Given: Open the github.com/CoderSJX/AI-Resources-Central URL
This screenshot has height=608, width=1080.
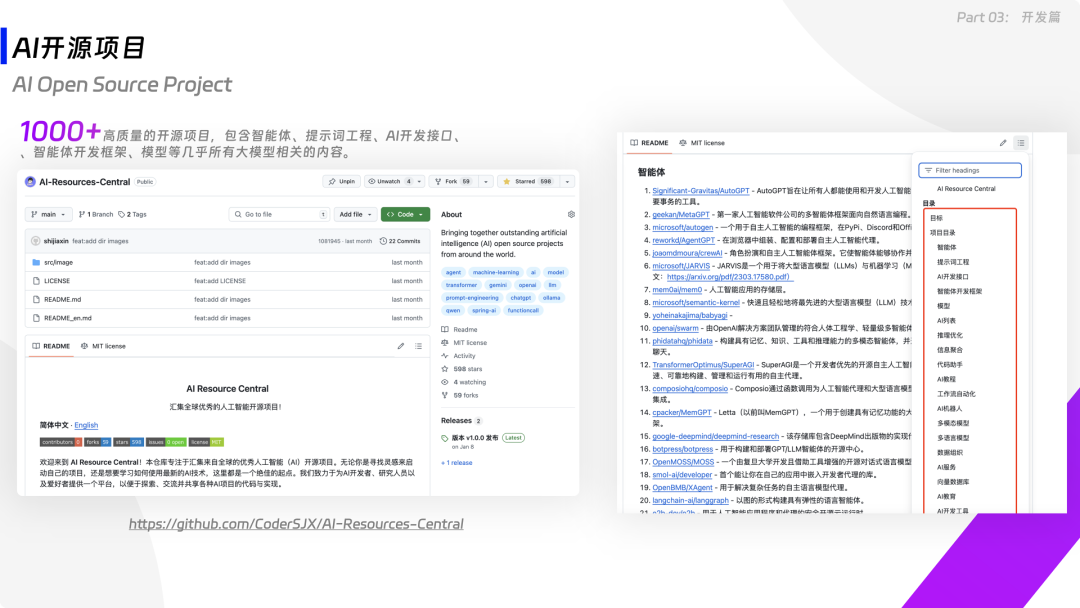Looking at the screenshot, I should point(296,524).
